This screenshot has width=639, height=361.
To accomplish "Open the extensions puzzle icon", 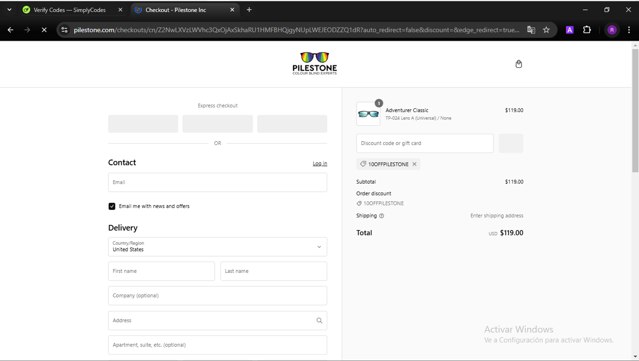I will [587, 30].
